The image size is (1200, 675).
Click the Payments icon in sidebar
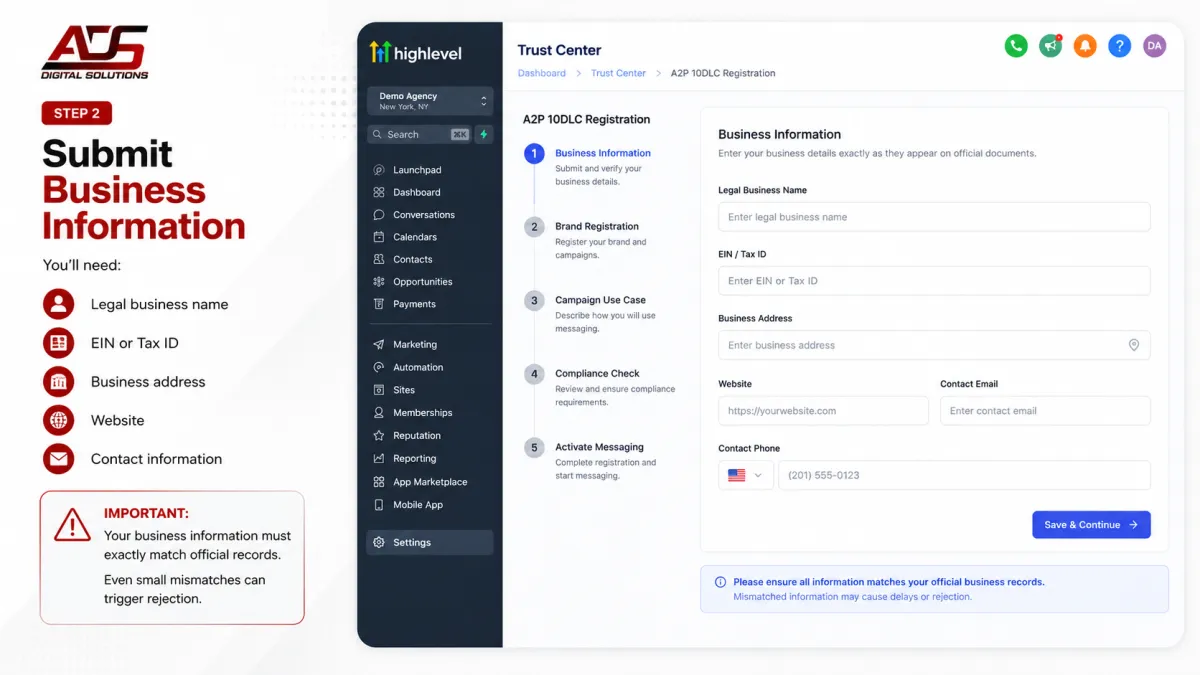tap(379, 304)
